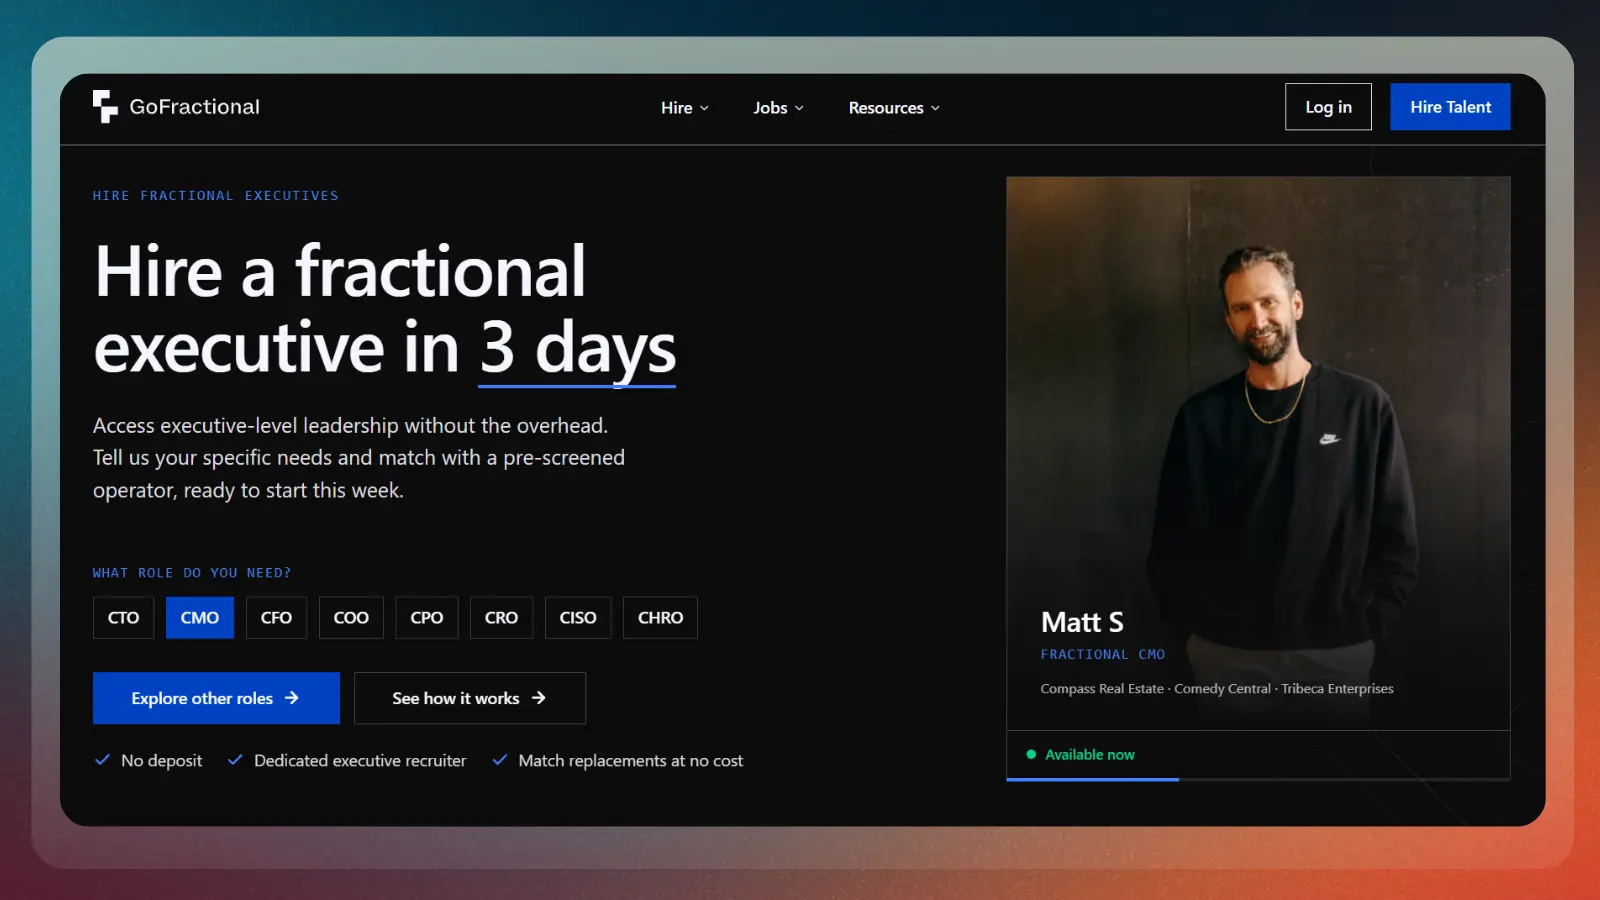Select the CPO role option
Image resolution: width=1600 pixels, height=900 pixels.
[427, 618]
